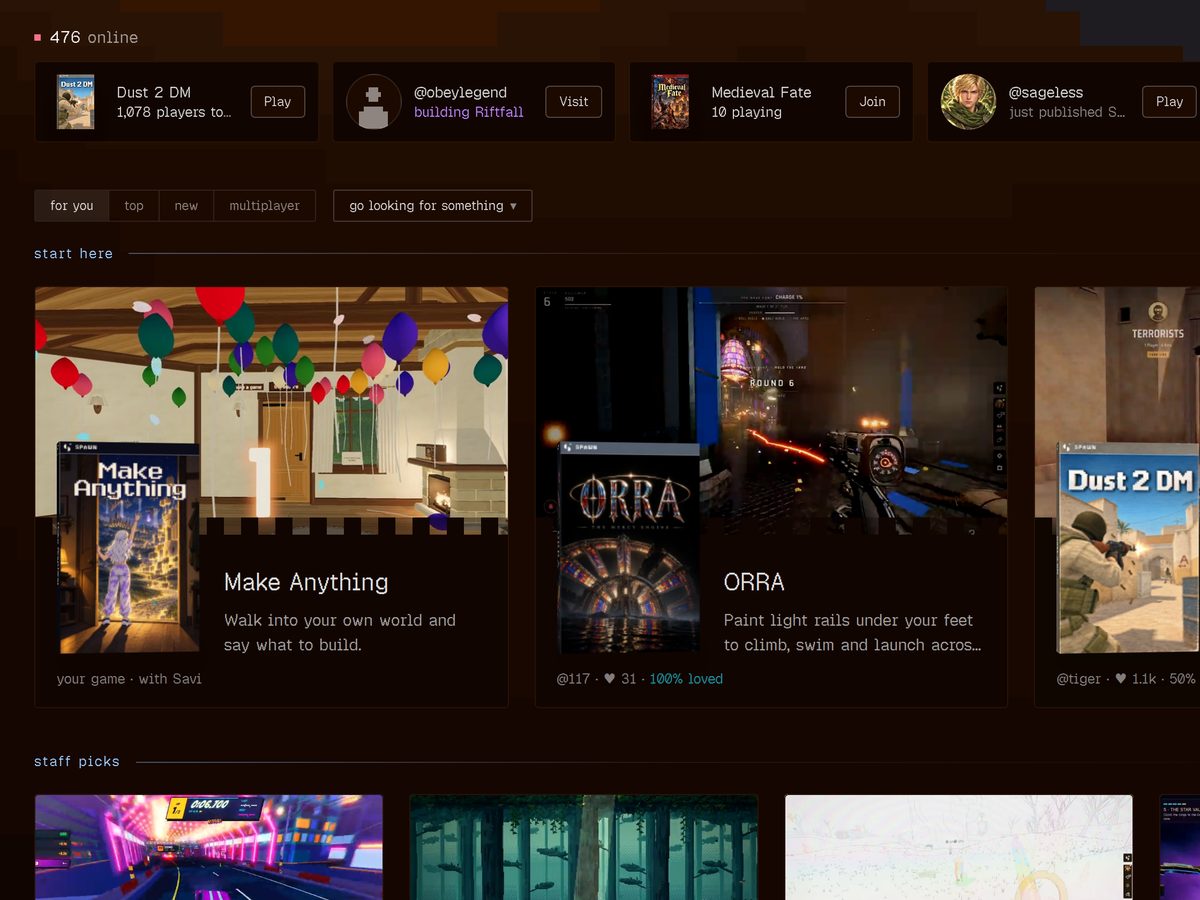Screen dimensions: 1200x900
Task: Select the 'for you' tab
Action: pos(72,206)
